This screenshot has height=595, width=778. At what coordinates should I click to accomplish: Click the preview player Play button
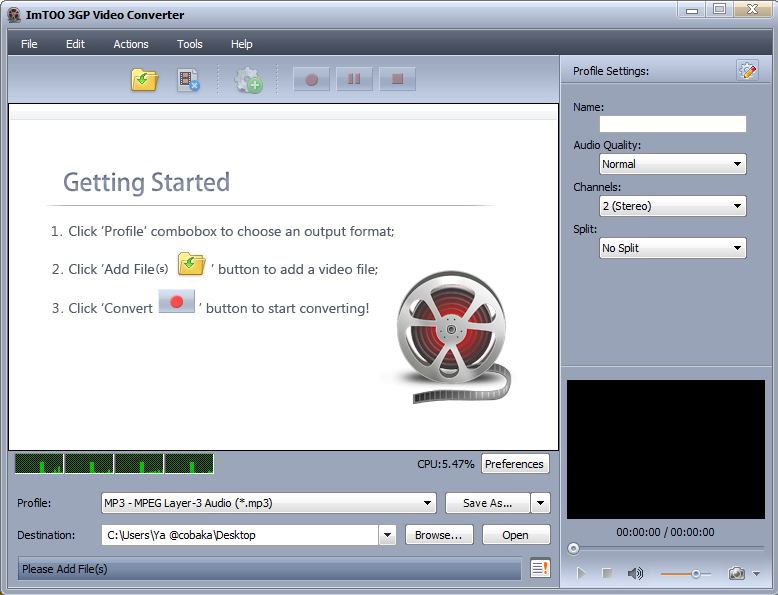tap(581, 574)
